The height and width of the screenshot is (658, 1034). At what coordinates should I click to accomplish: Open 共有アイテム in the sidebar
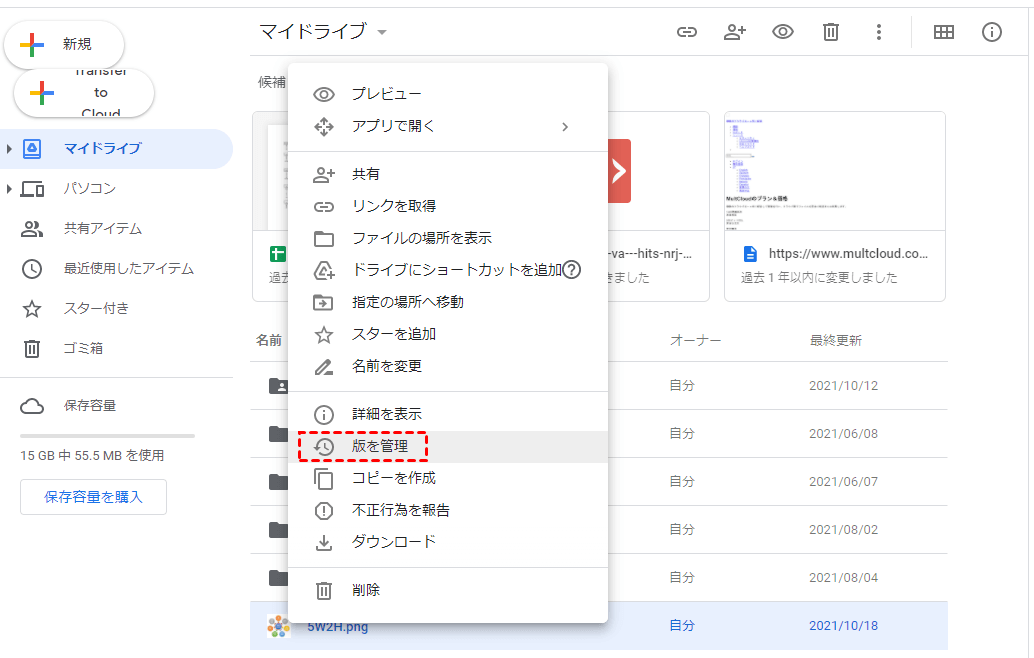(102, 229)
